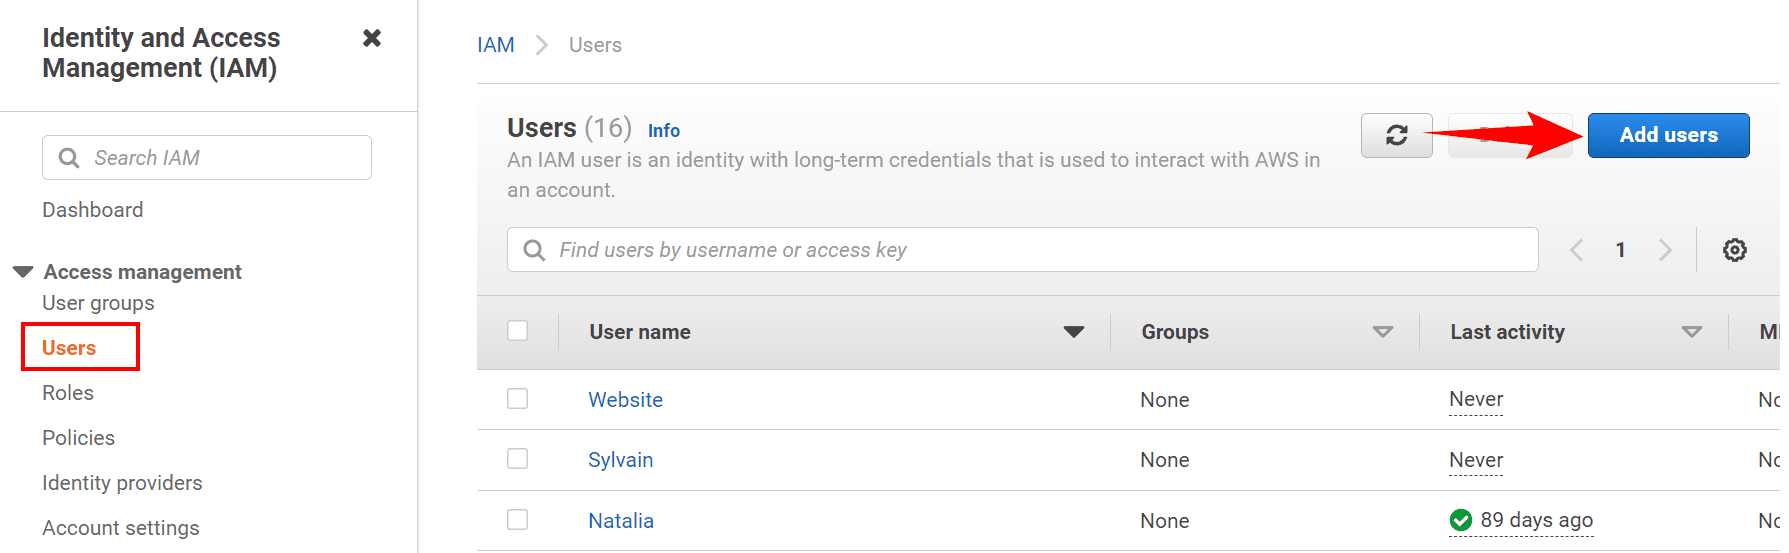Open Roles in sidebar

(x=68, y=393)
